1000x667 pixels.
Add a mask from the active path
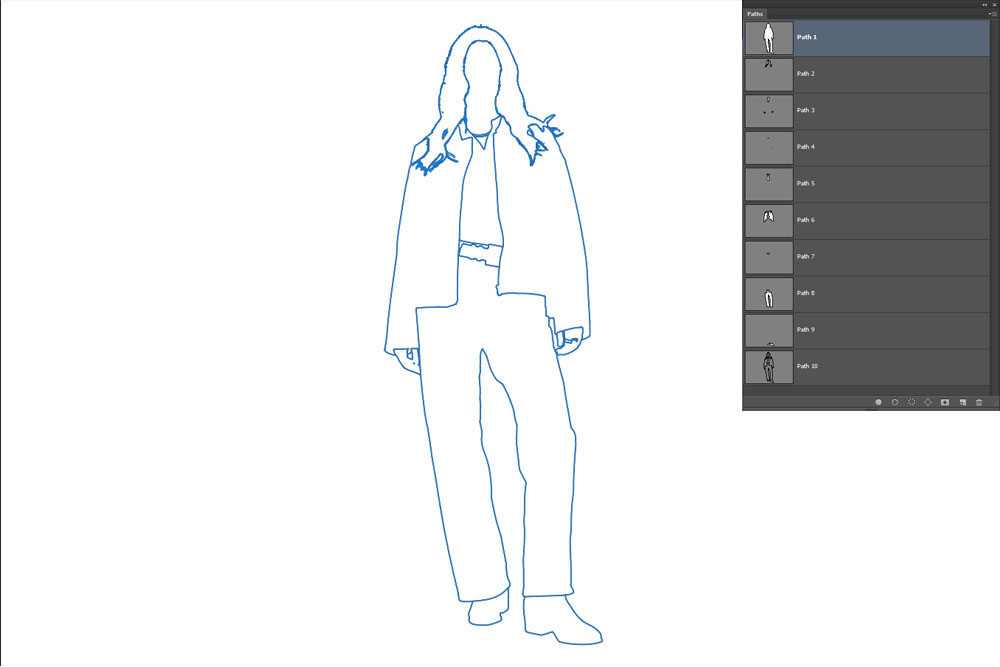click(945, 402)
